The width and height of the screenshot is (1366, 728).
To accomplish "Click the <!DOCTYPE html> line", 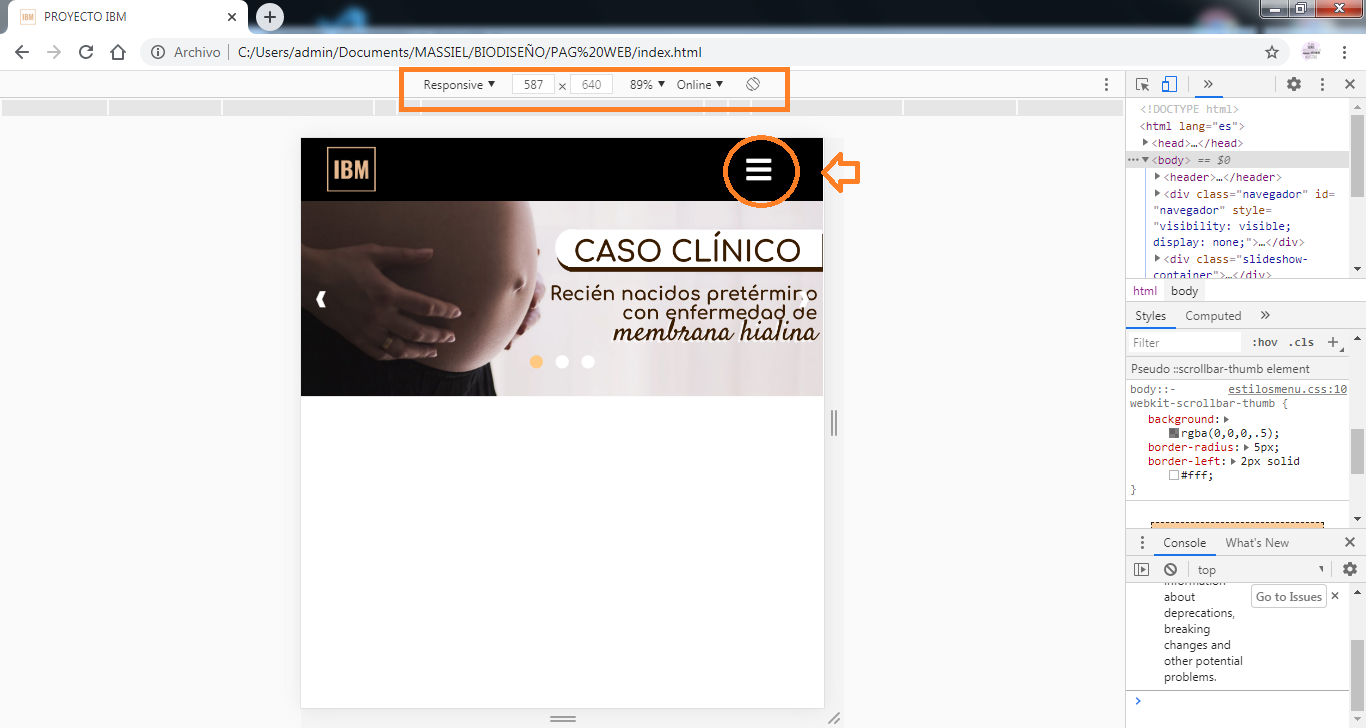I will (x=1190, y=109).
